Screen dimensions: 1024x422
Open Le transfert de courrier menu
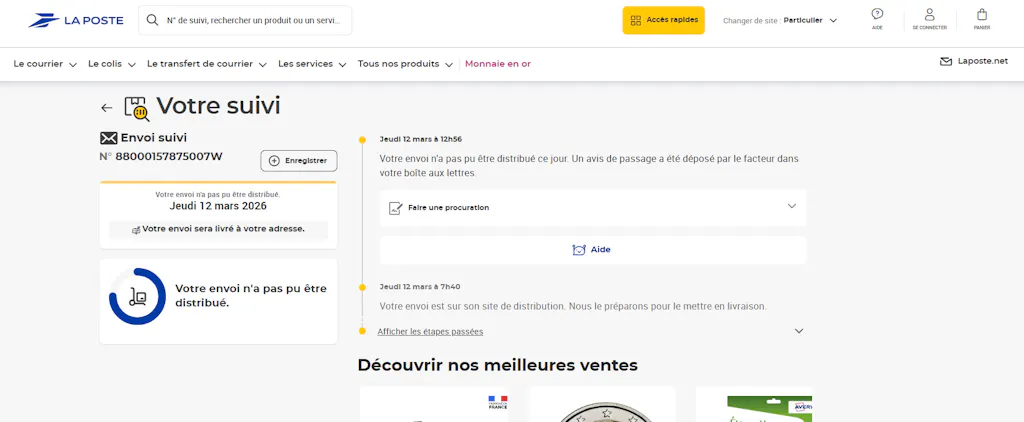click(206, 64)
